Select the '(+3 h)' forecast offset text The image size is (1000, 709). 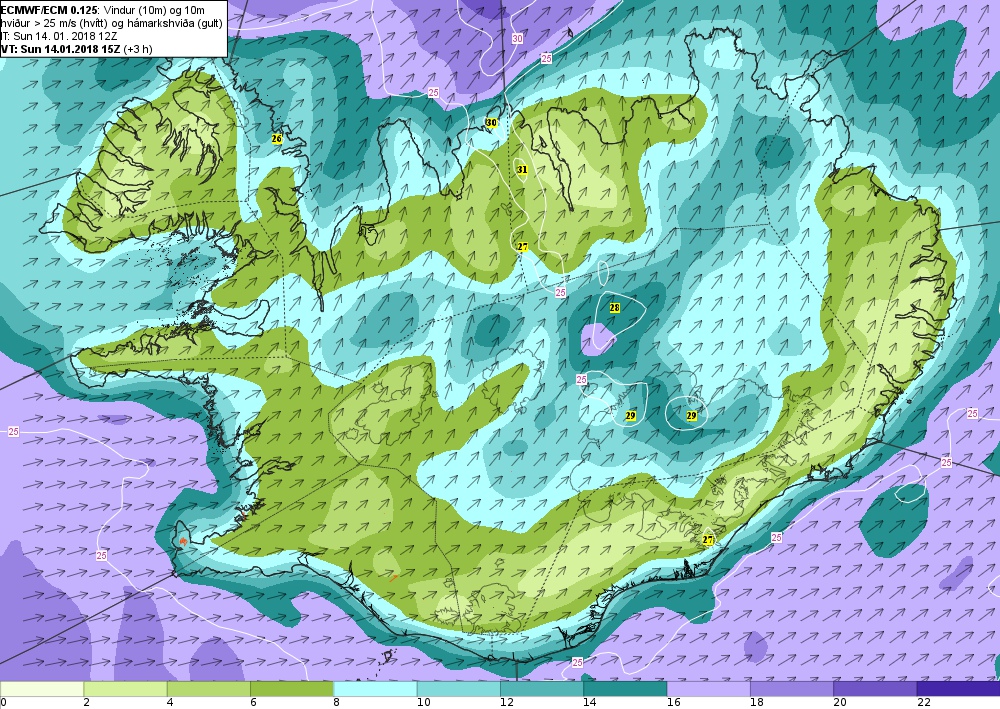pos(138,49)
